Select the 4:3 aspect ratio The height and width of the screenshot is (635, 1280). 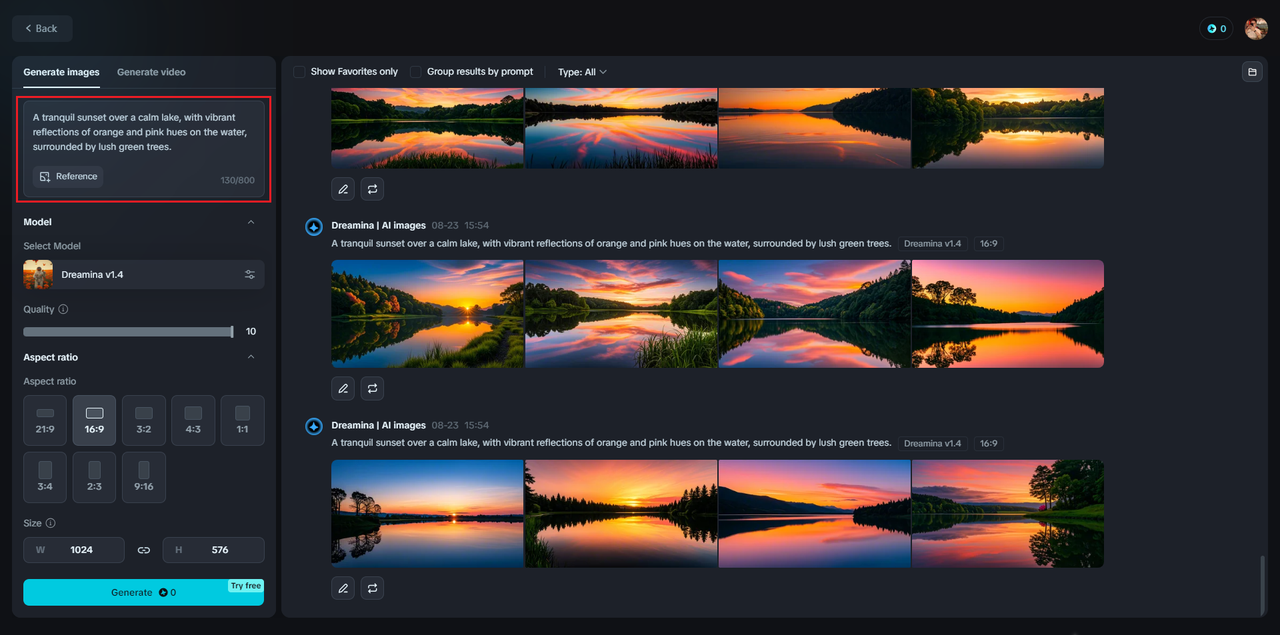click(193, 420)
